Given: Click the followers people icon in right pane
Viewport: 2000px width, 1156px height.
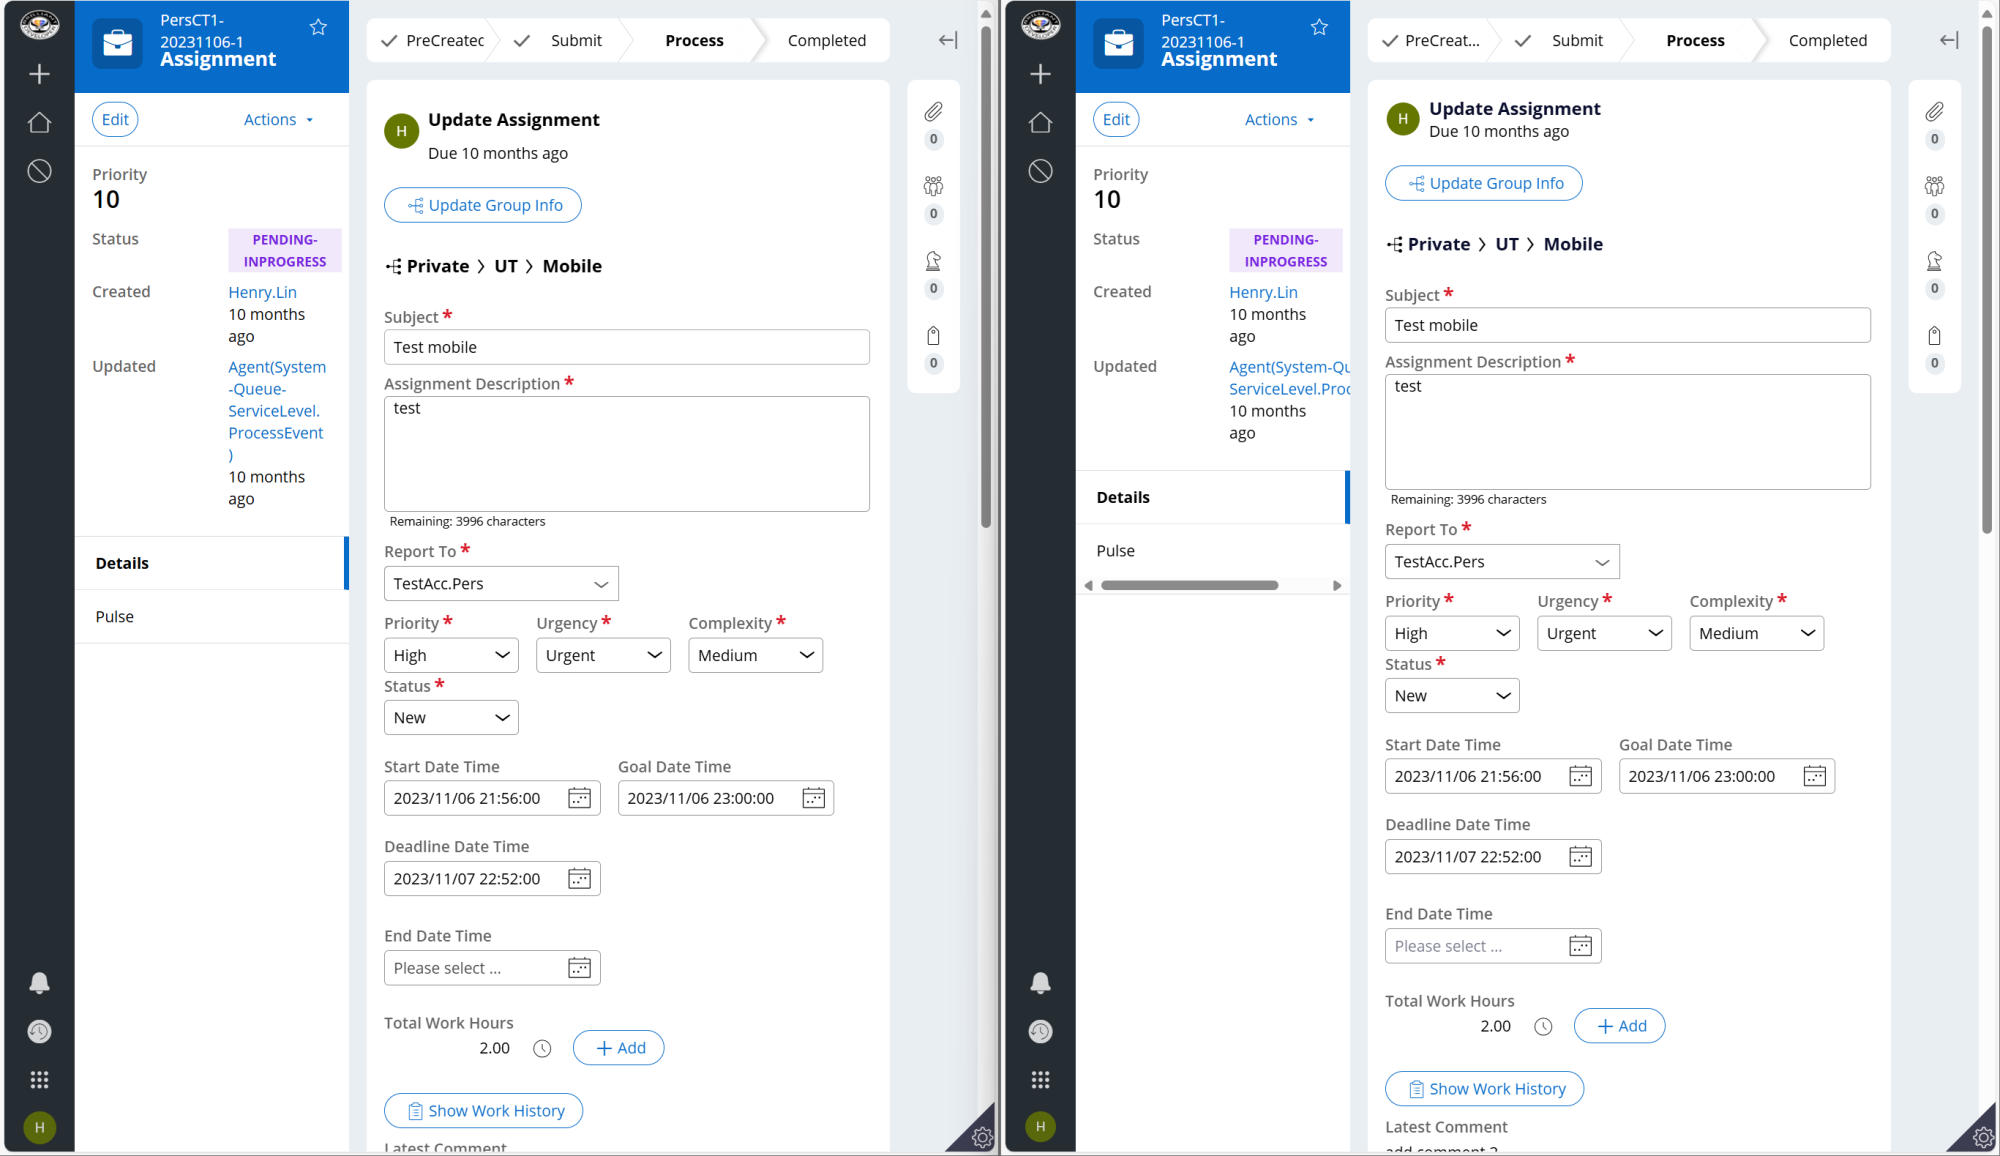Looking at the screenshot, I should [x=1934, y=186].
